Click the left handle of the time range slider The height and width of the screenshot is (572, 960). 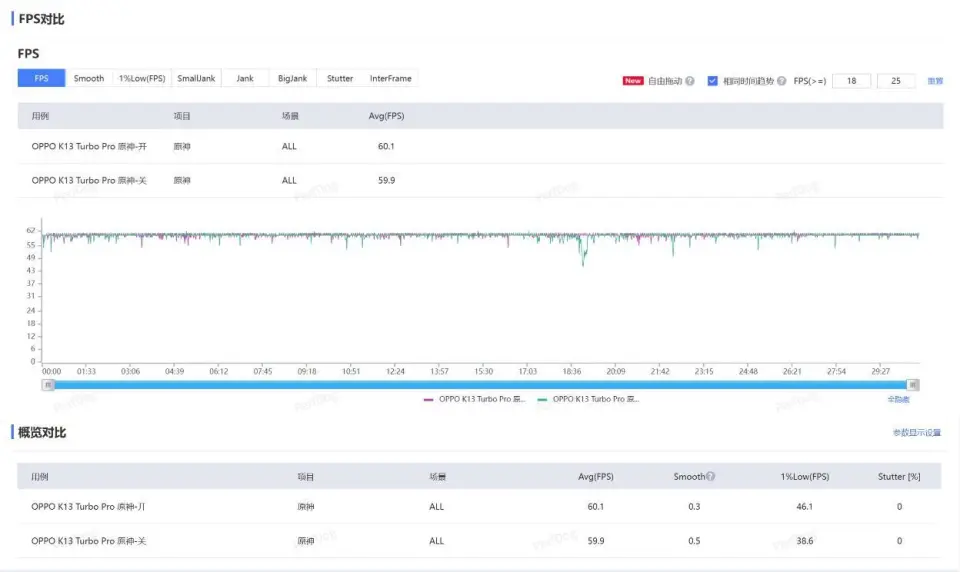tap(47, 385)
